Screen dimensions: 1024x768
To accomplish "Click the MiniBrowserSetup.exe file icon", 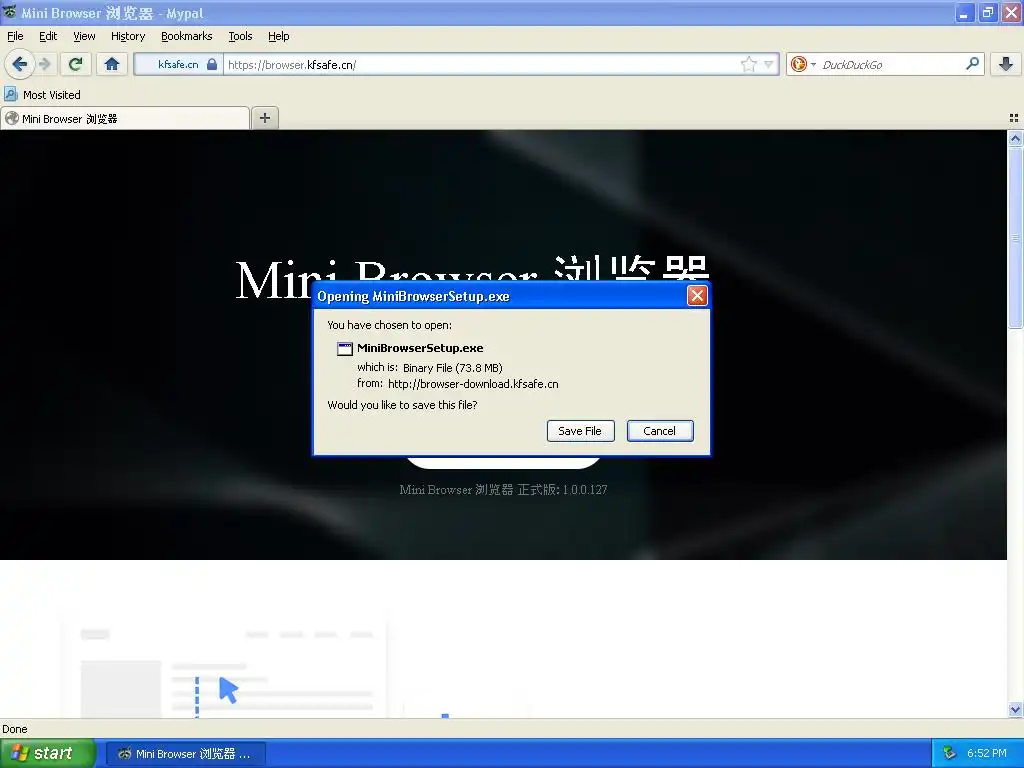I will pos(345,349).
